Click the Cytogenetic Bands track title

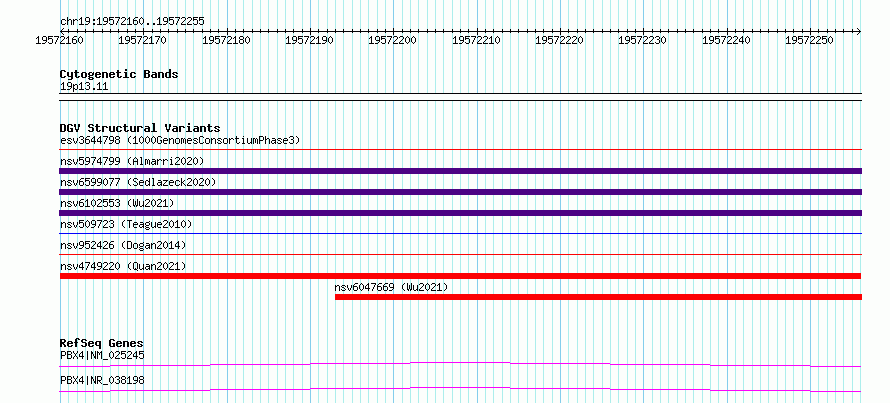(x=119, y=74)
